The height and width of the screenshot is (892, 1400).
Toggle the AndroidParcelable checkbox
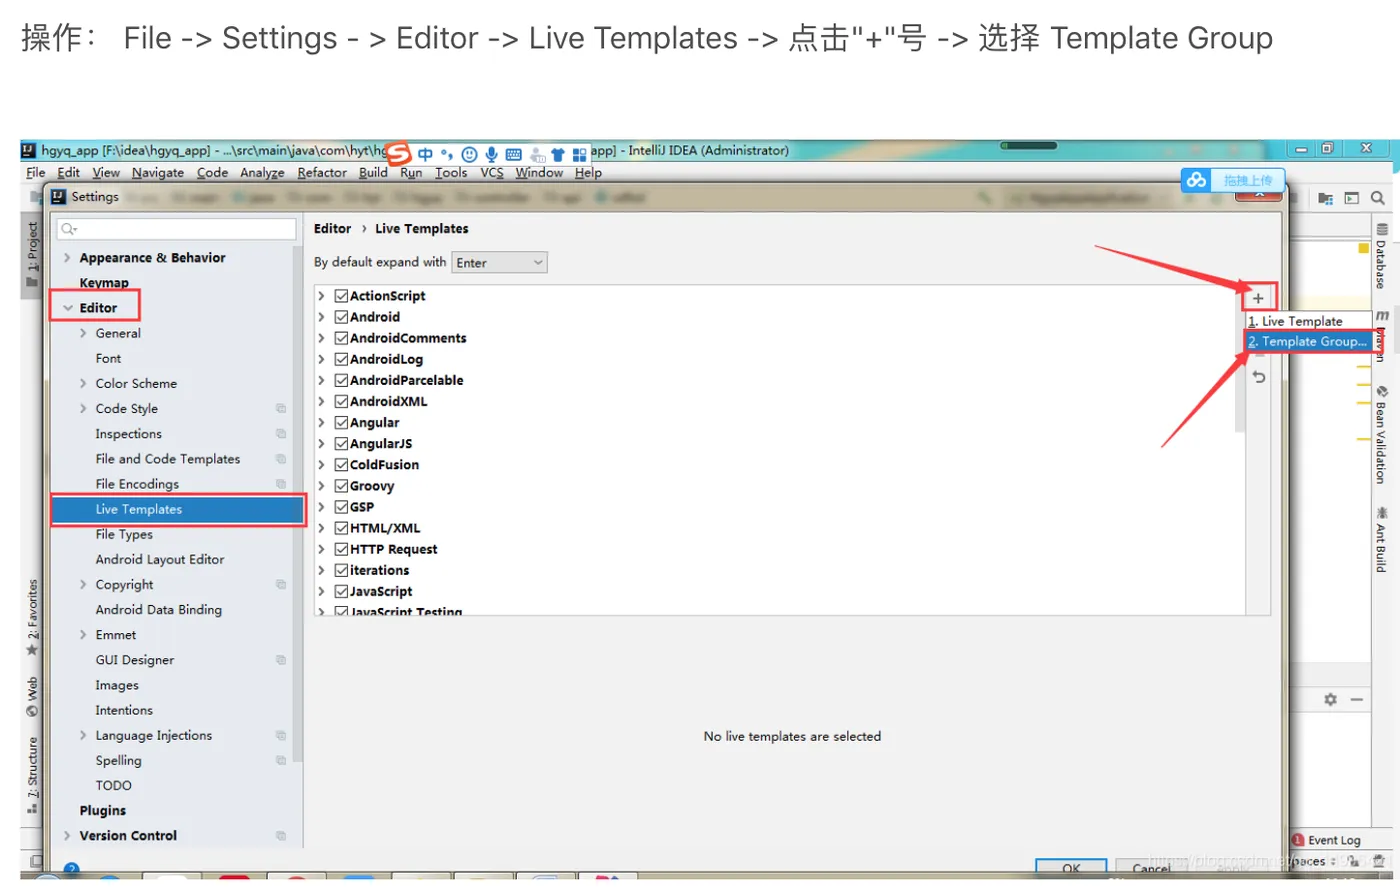point(341,380)
